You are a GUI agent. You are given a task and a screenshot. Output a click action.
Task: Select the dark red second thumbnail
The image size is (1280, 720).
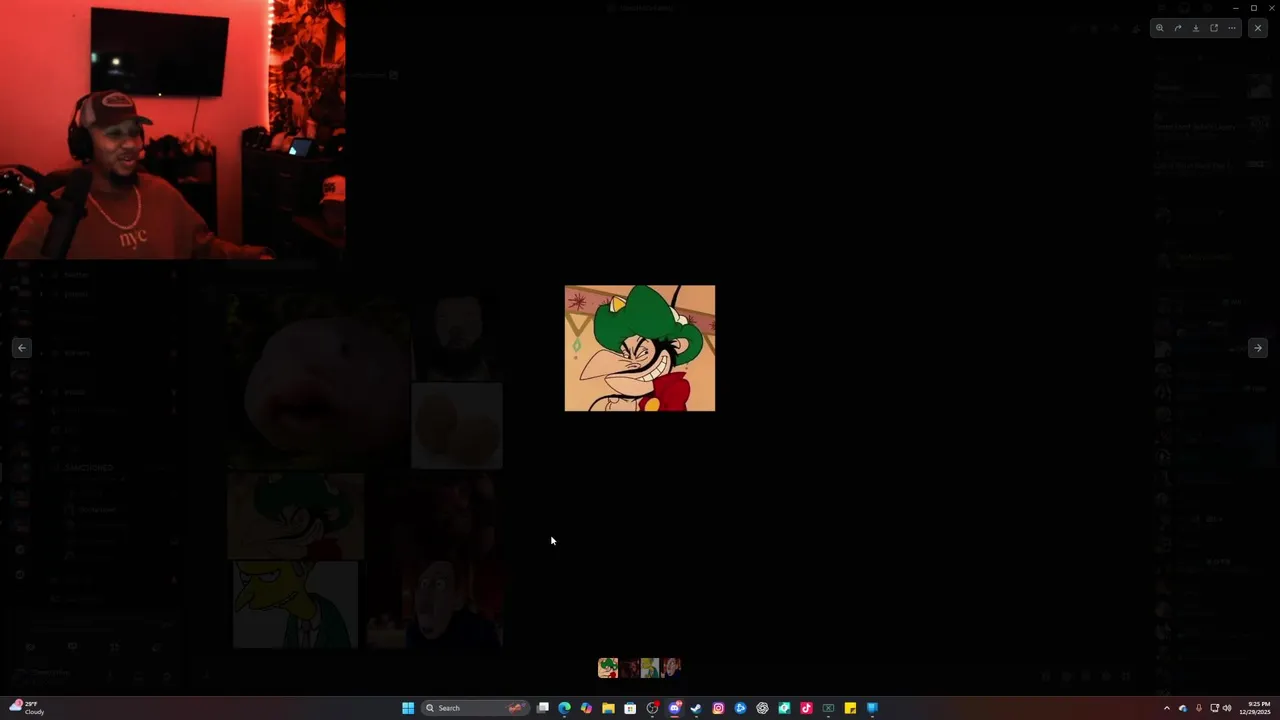[629, 668]
